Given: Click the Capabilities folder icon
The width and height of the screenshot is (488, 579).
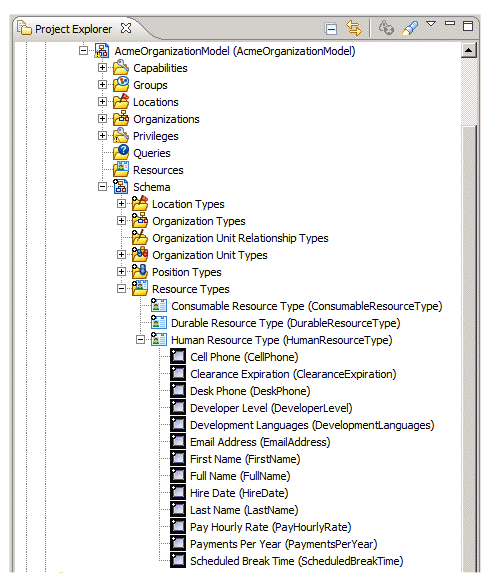Looking at the screenshot, I should pos(121,68).
